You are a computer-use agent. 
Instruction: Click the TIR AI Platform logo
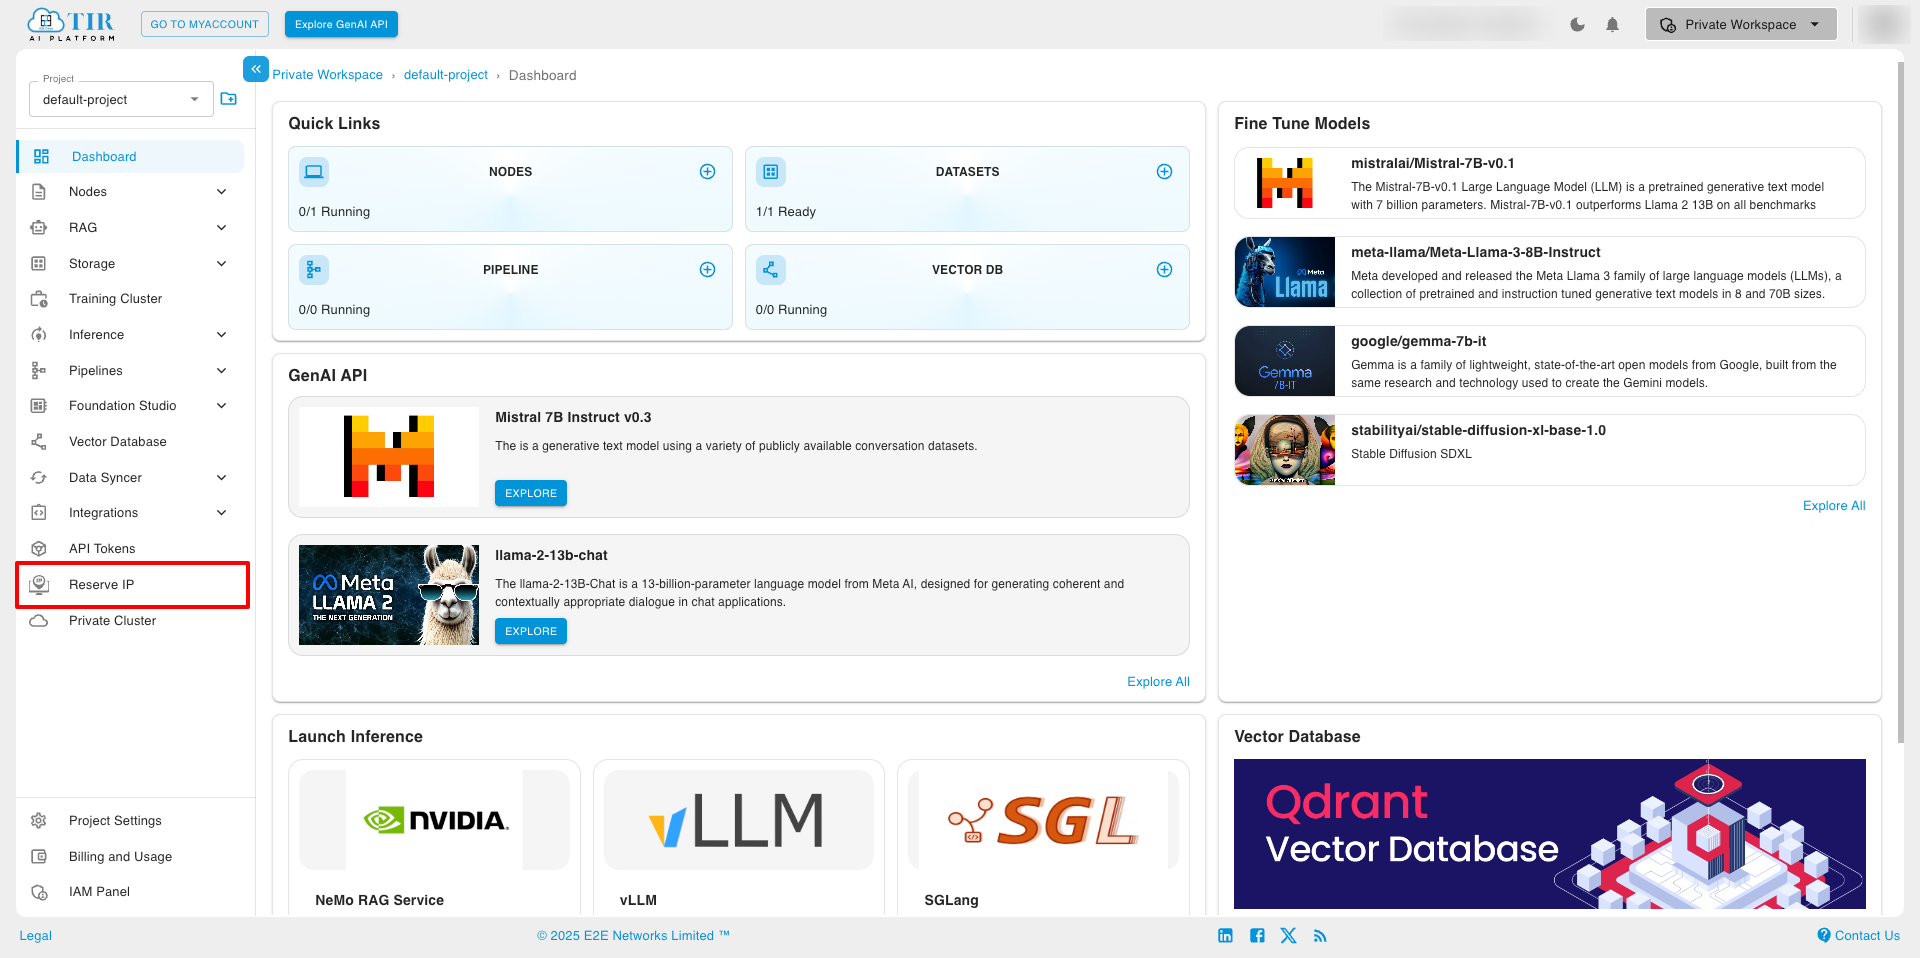[x=71, y=25]
